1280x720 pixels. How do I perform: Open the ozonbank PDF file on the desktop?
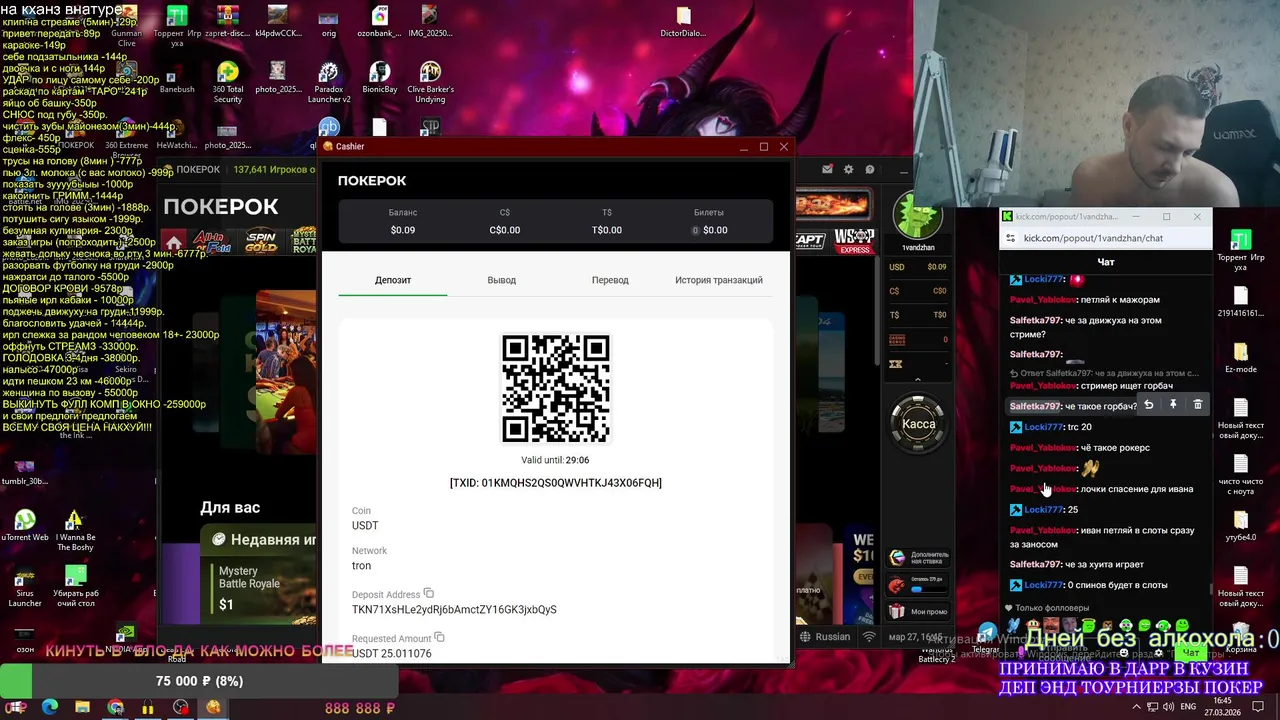click(379, 21)
